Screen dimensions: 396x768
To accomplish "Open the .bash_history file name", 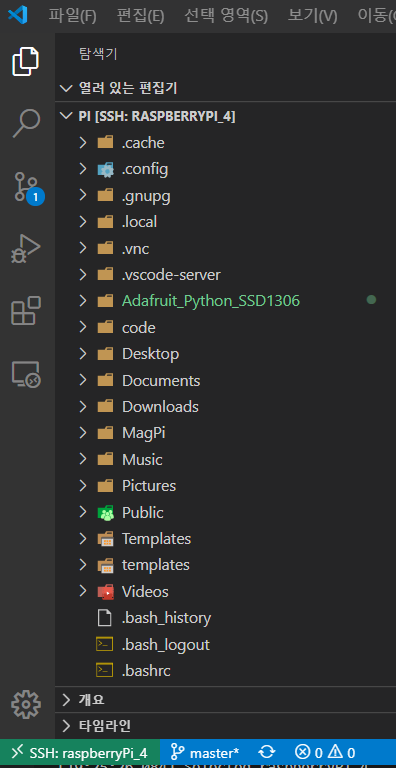I will click(x=166, y=618).
